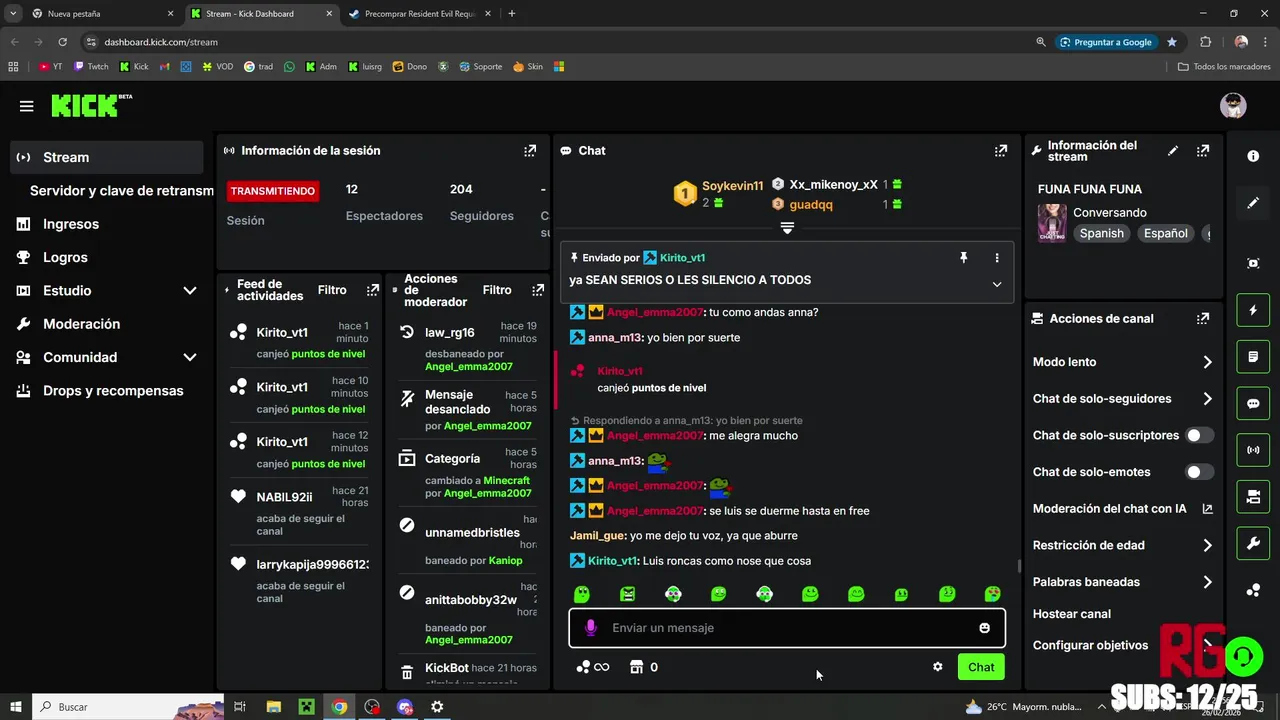Image resolution: width=1280 pixels, height=720 pixels.
Task: Open Palabras baneadas options
Action: pyautogui.click(x=1122, y=582)
